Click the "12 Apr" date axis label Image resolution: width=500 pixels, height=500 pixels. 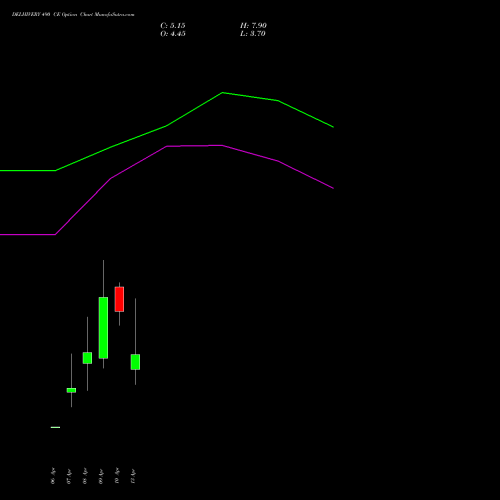(x=133, y=476)
